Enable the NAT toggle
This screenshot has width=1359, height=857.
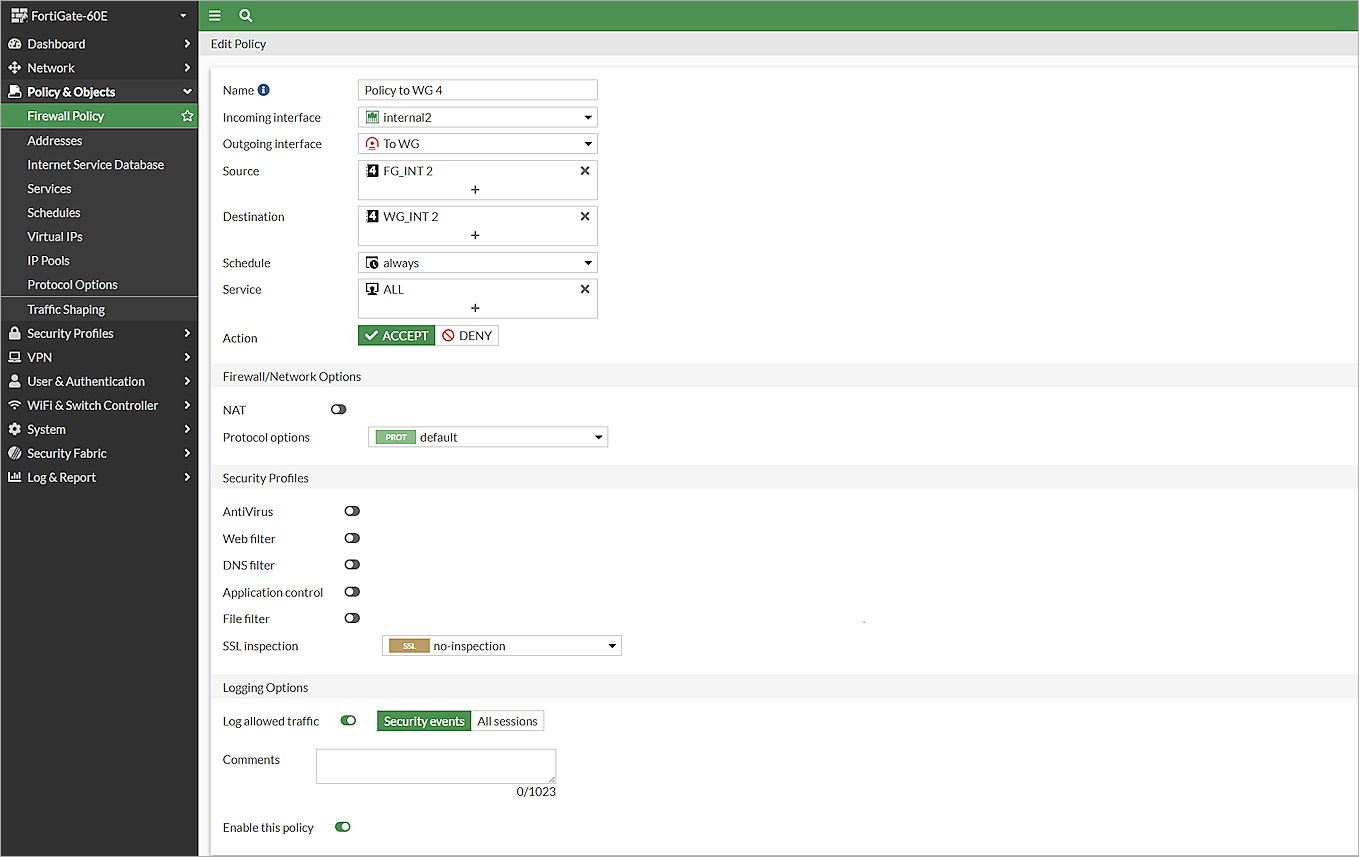338,409
